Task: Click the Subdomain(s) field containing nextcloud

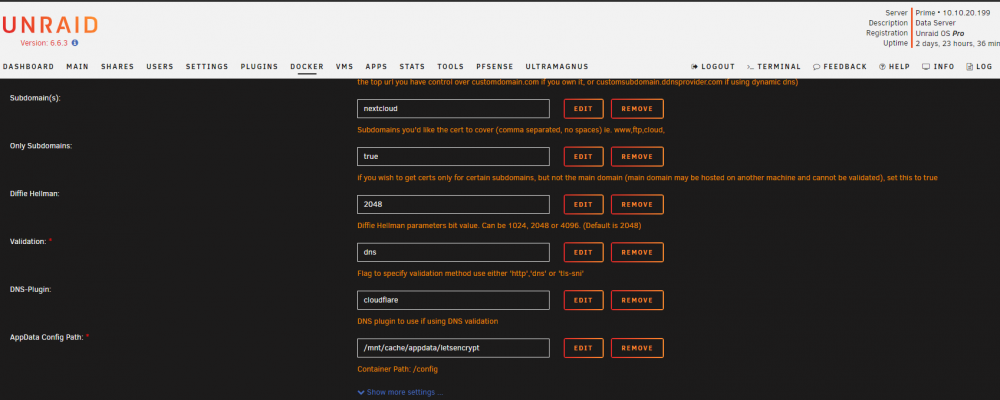Action: click(453, 108)
